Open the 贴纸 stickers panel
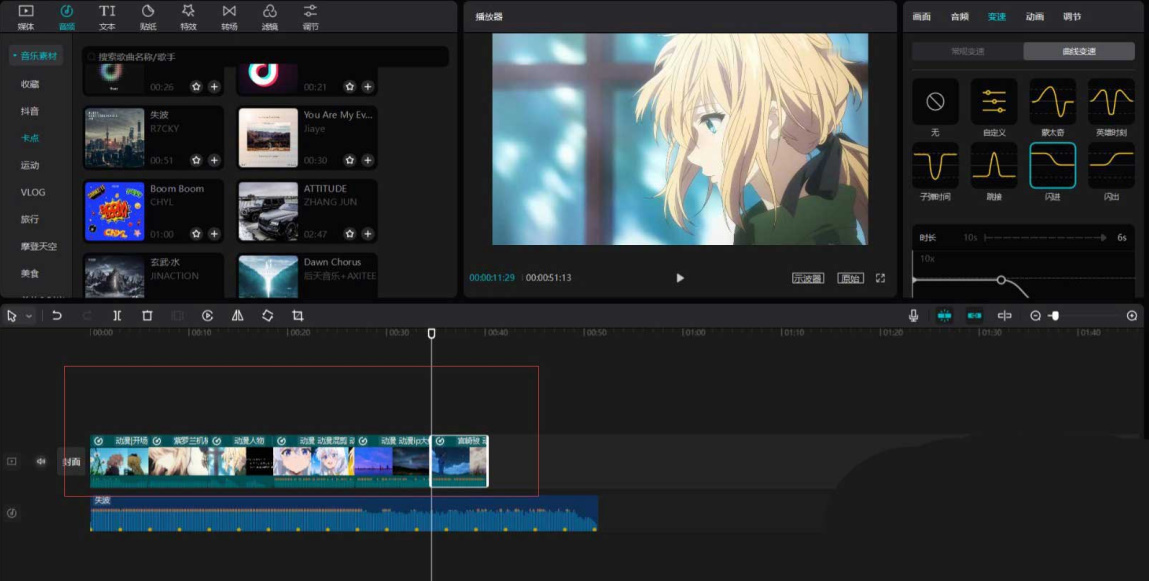1149x581 pixels. (148, 16)
